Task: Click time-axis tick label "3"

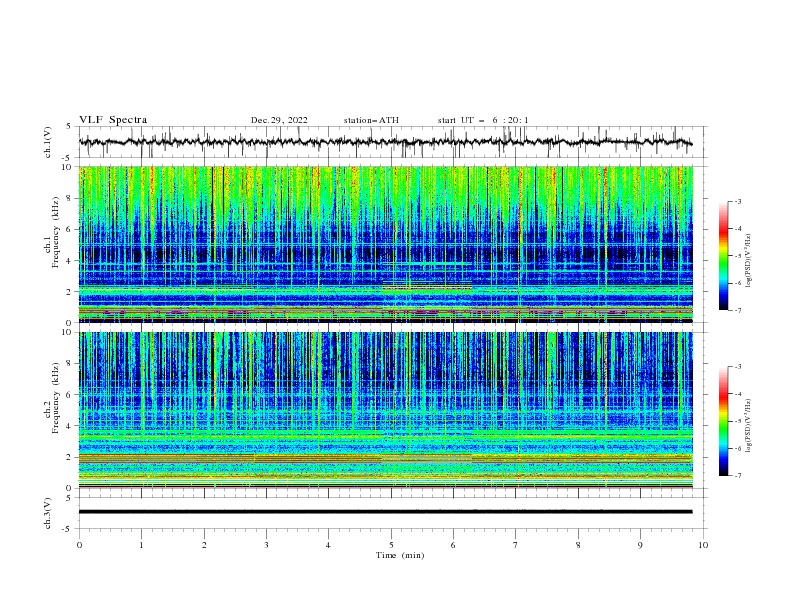Action: [266, 545]
